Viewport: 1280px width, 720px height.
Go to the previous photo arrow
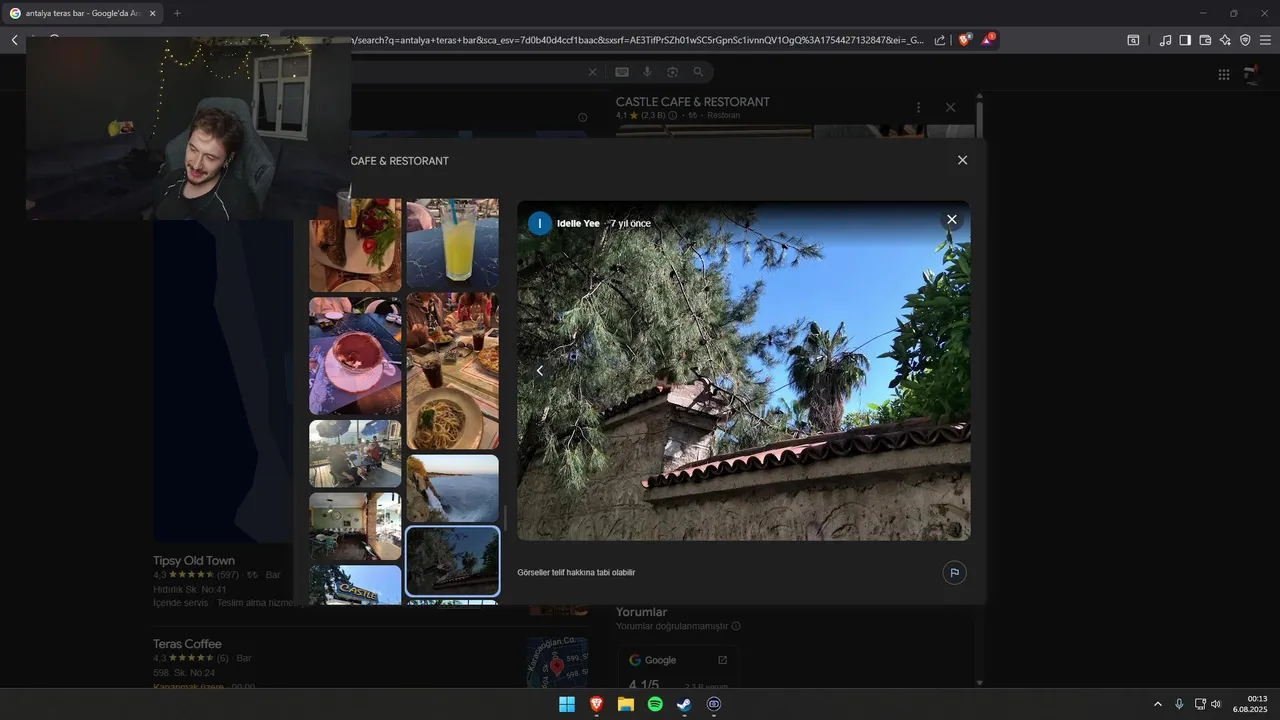coord(540,371)
